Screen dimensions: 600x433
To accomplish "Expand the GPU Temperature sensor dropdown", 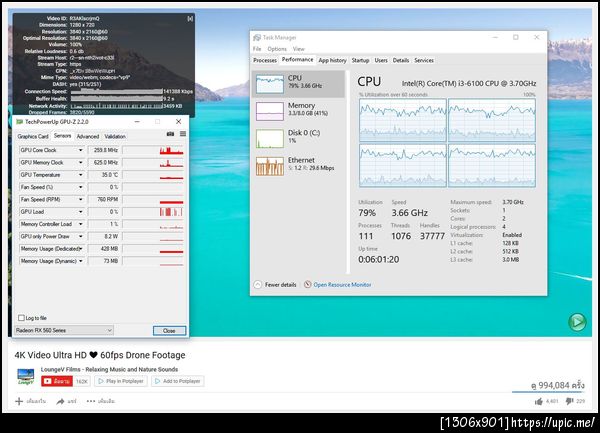I will [80, 175].
